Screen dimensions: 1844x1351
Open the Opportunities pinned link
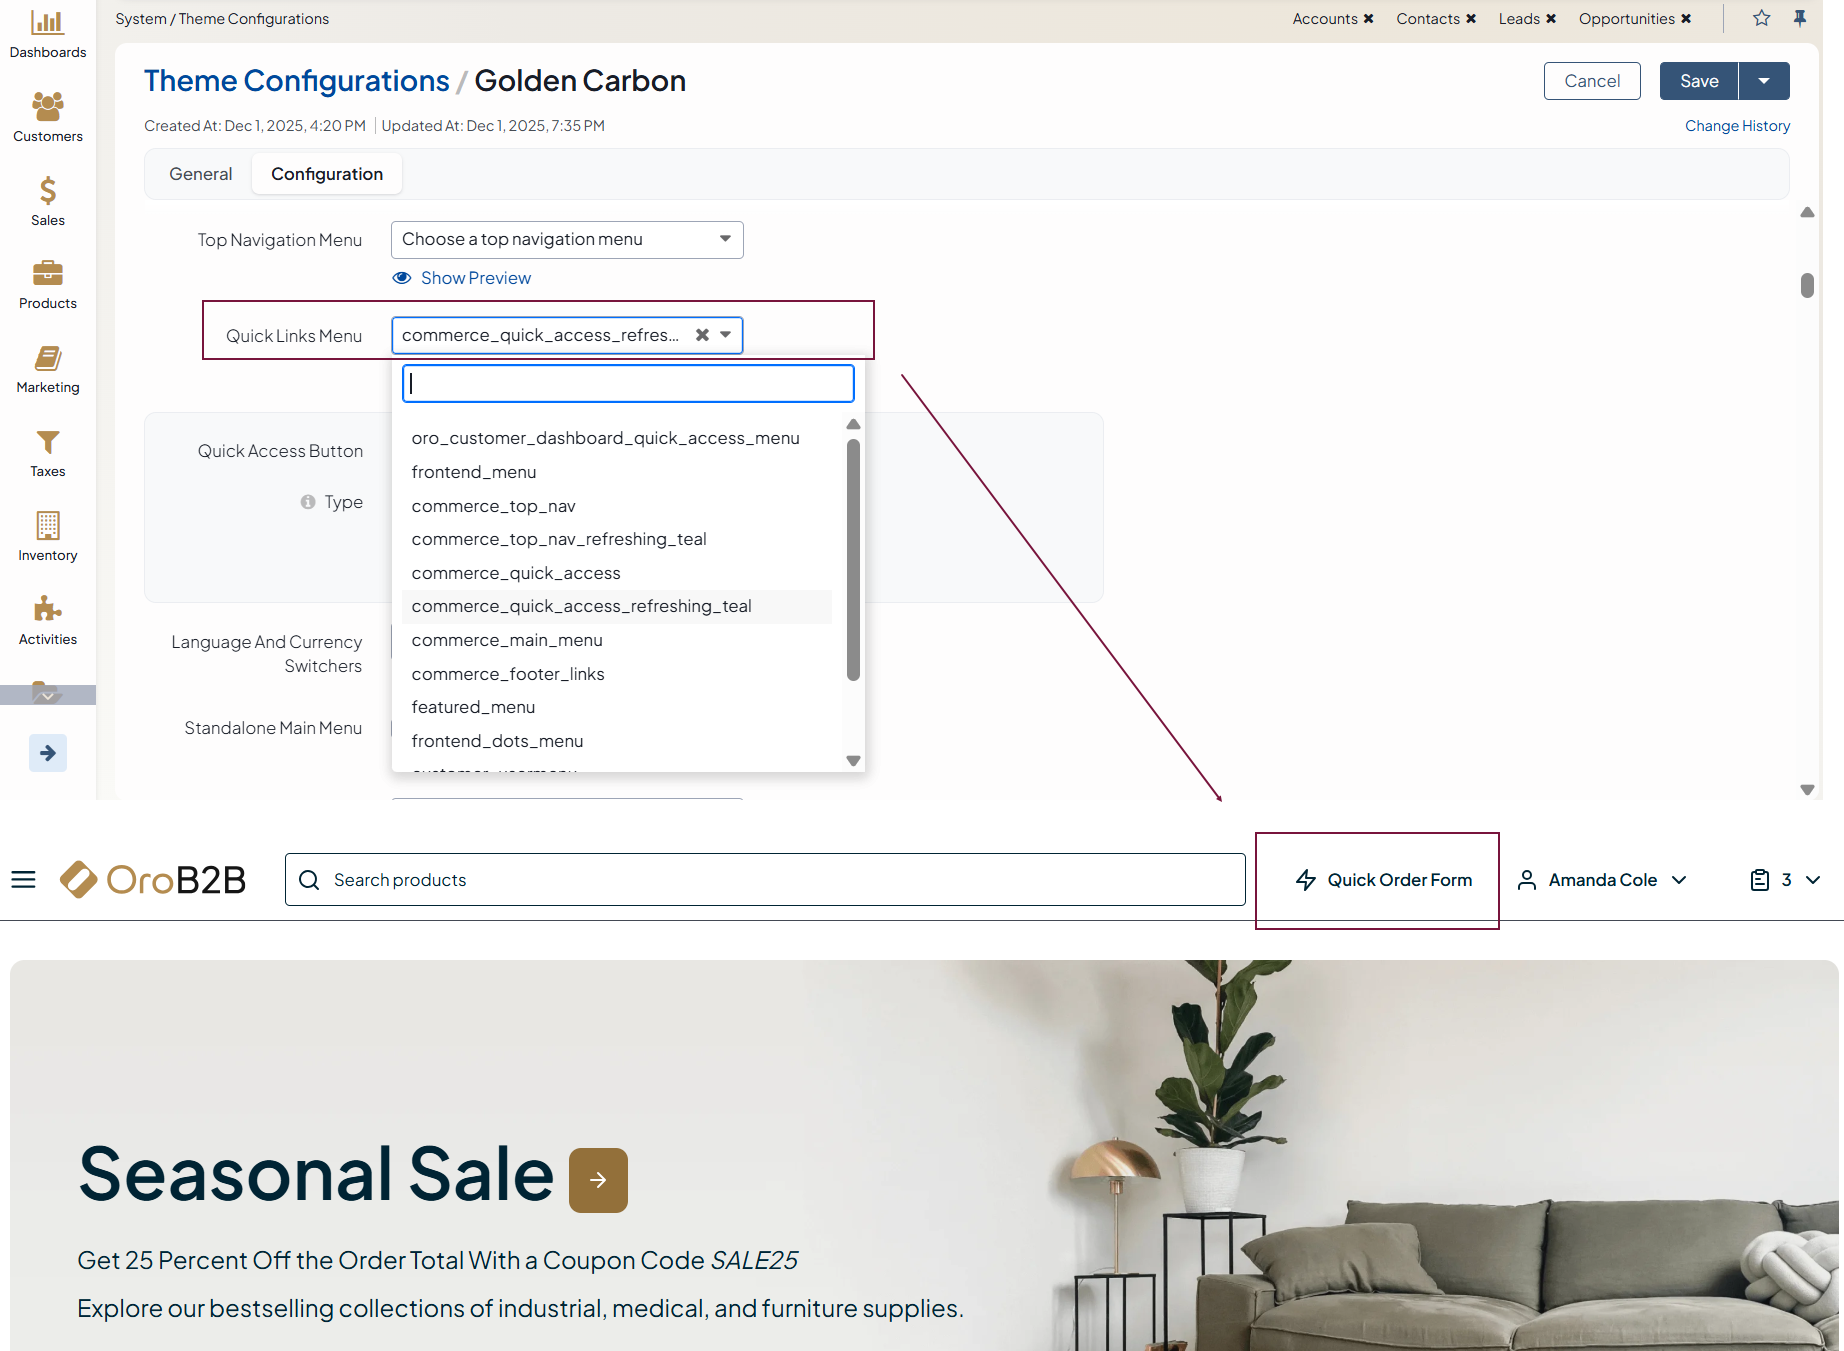pos(1627,19)
